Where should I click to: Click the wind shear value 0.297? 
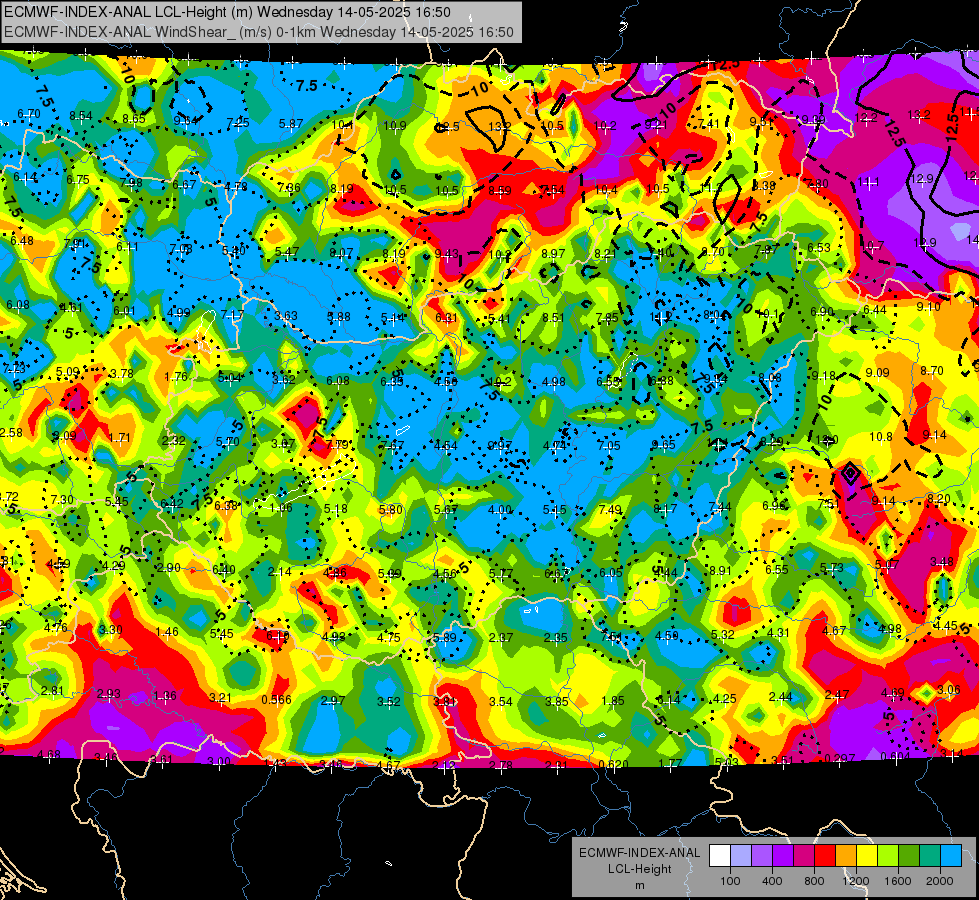point(840,758)
